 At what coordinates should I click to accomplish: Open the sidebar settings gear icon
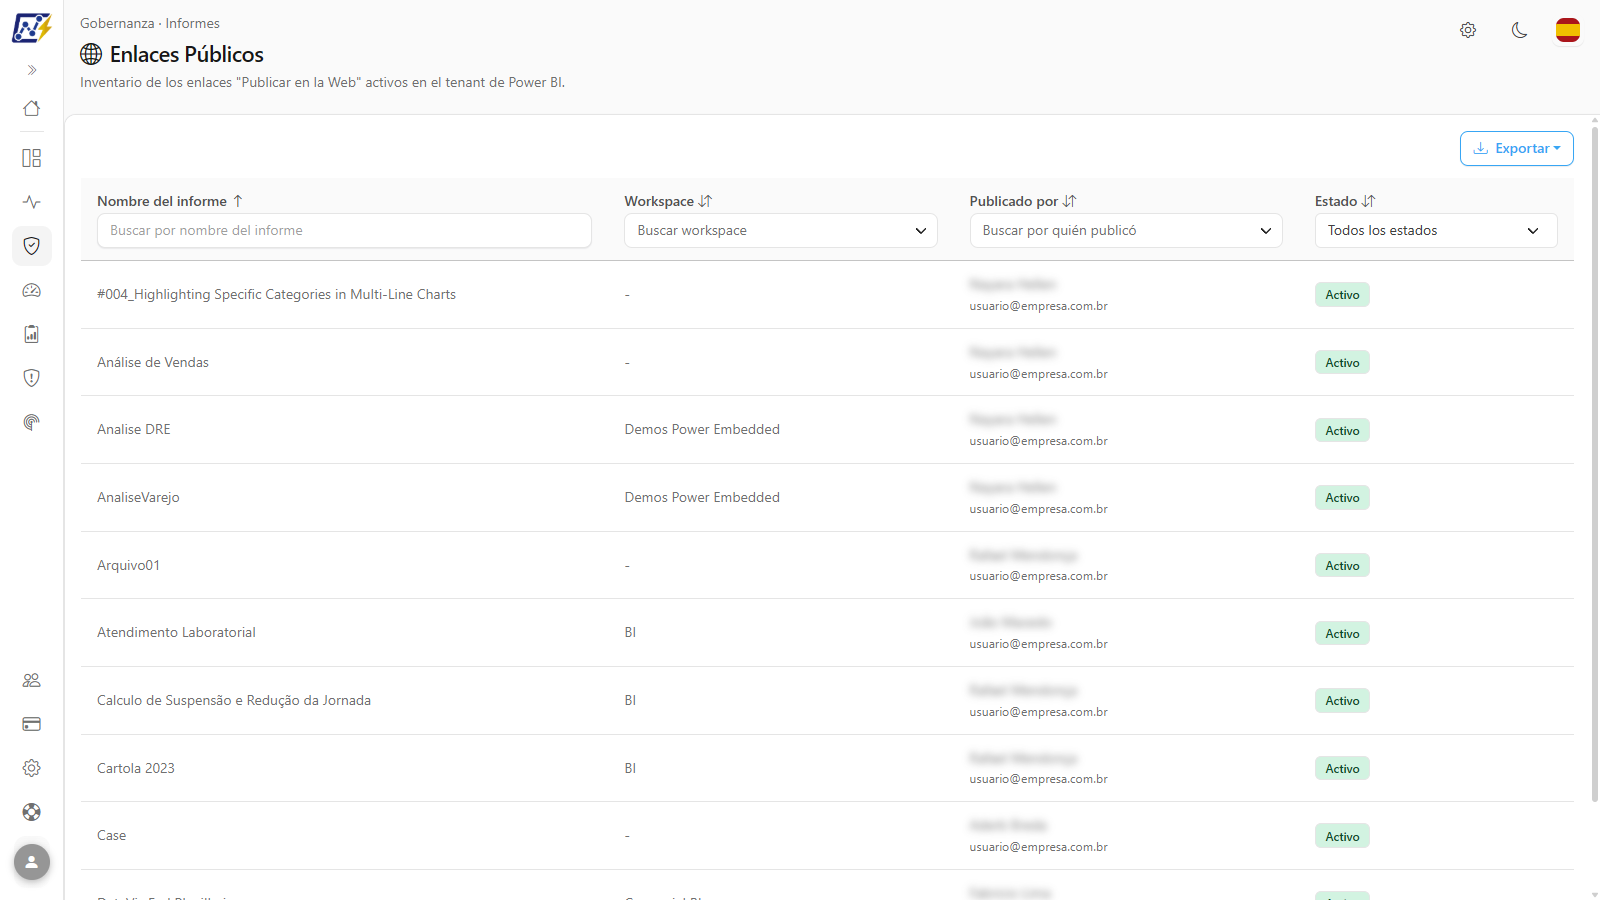click(32, 768)
